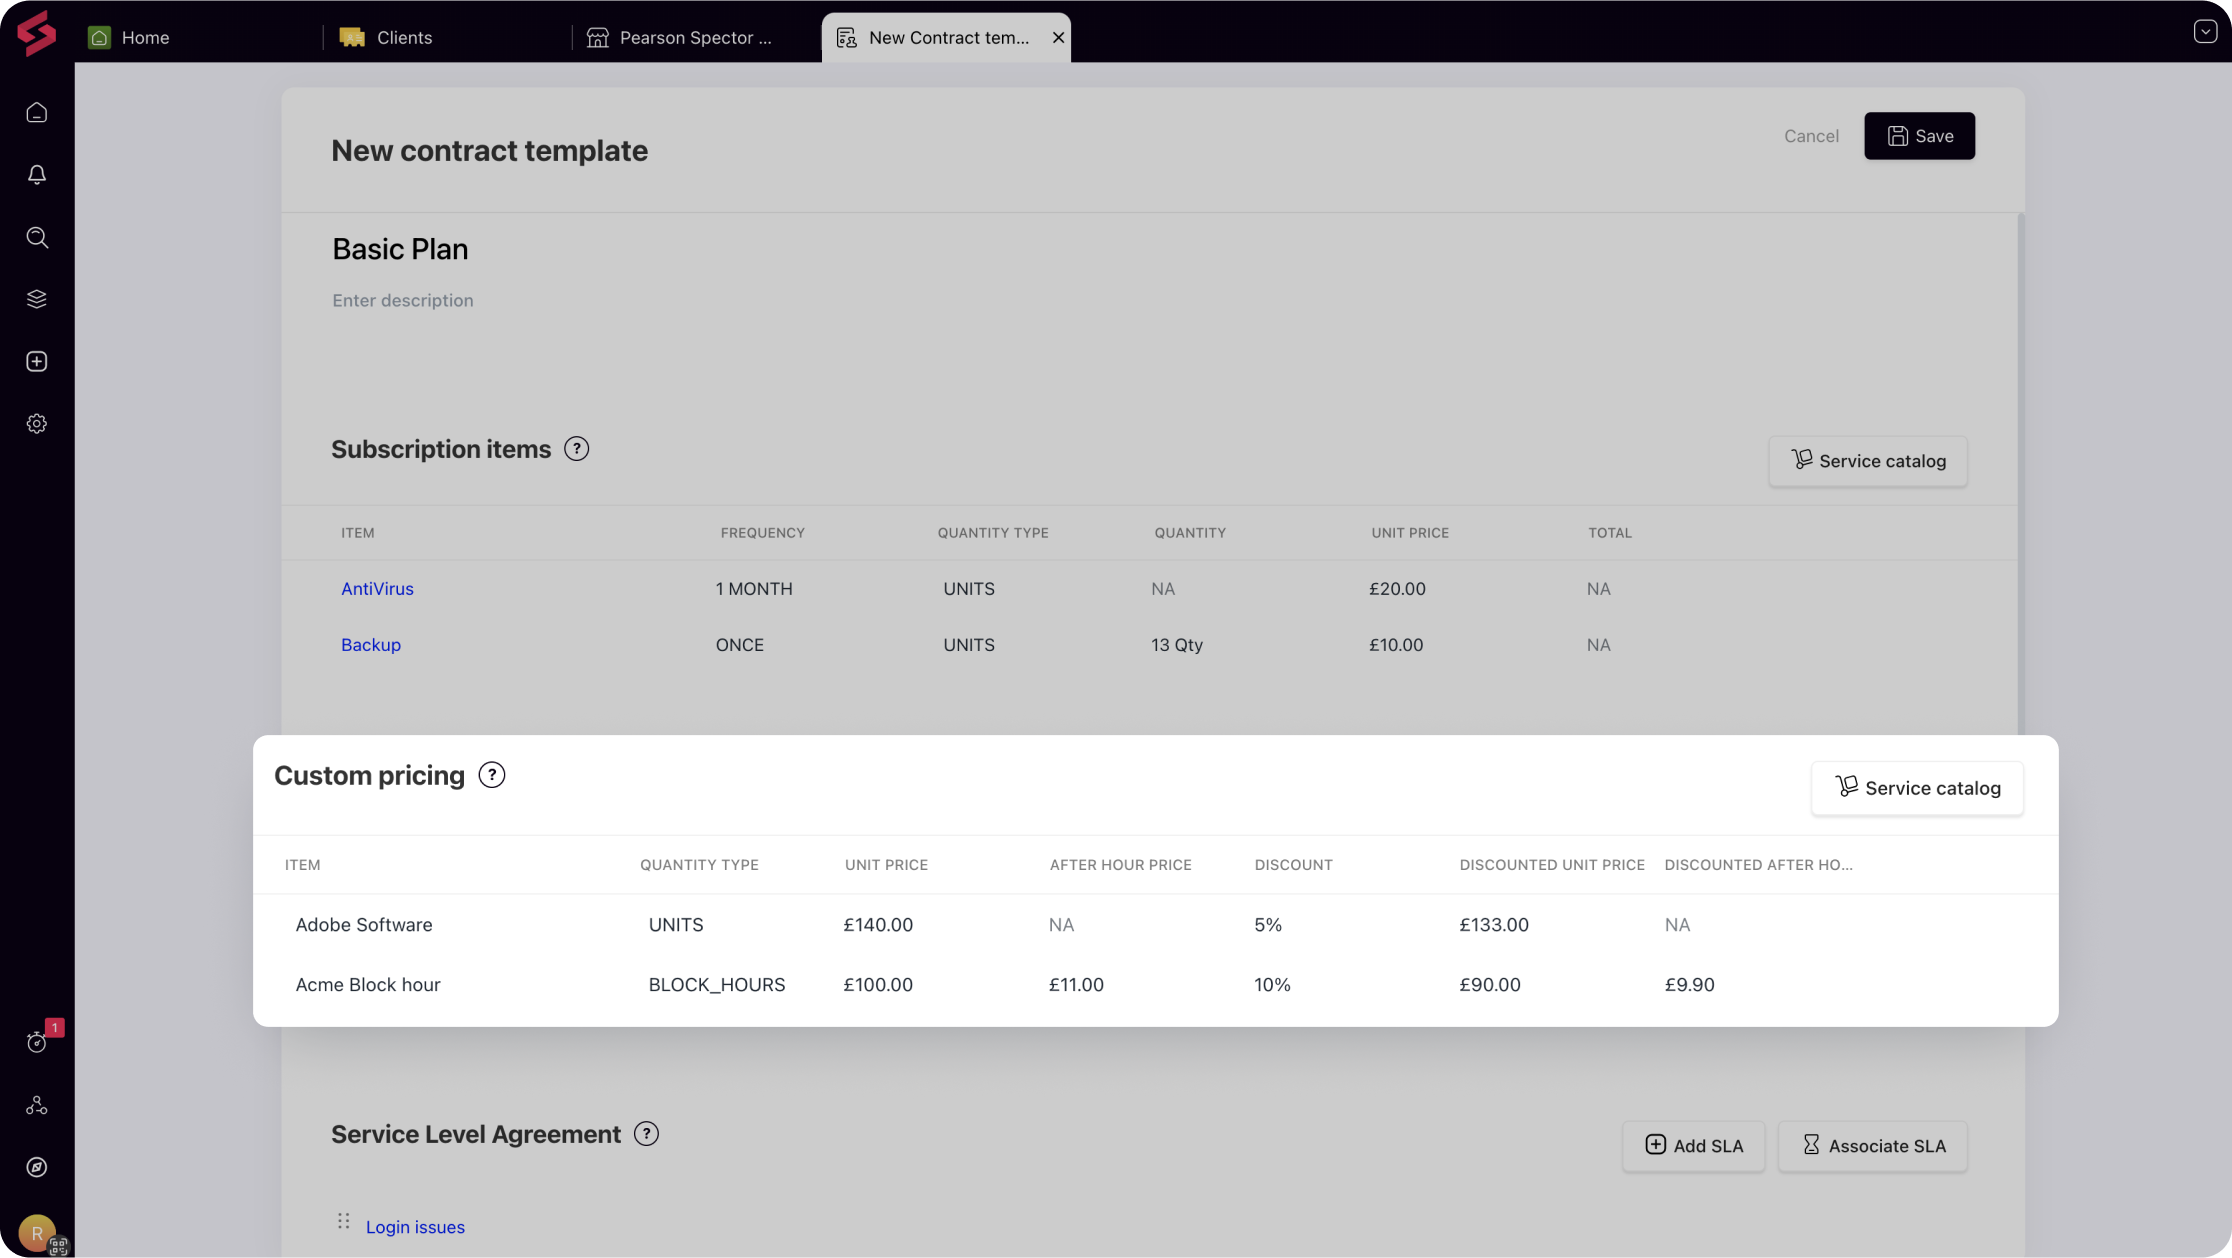Click the plus icon to create something new
This screenshot has width=2232, height=1258.
(37, 361)
